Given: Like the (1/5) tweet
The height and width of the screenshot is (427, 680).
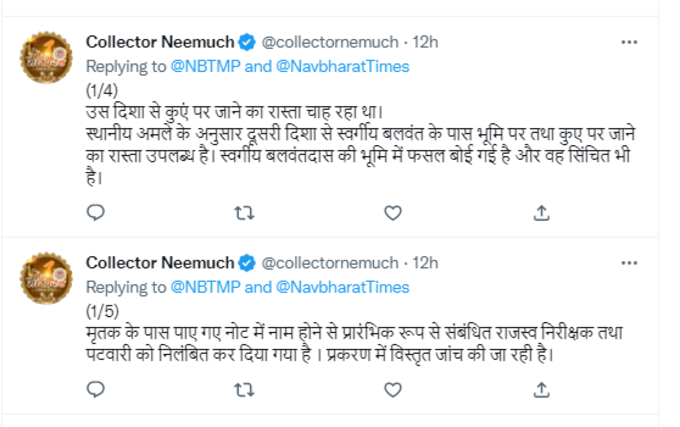Looking at the screenshot, I should pos(393,390).
